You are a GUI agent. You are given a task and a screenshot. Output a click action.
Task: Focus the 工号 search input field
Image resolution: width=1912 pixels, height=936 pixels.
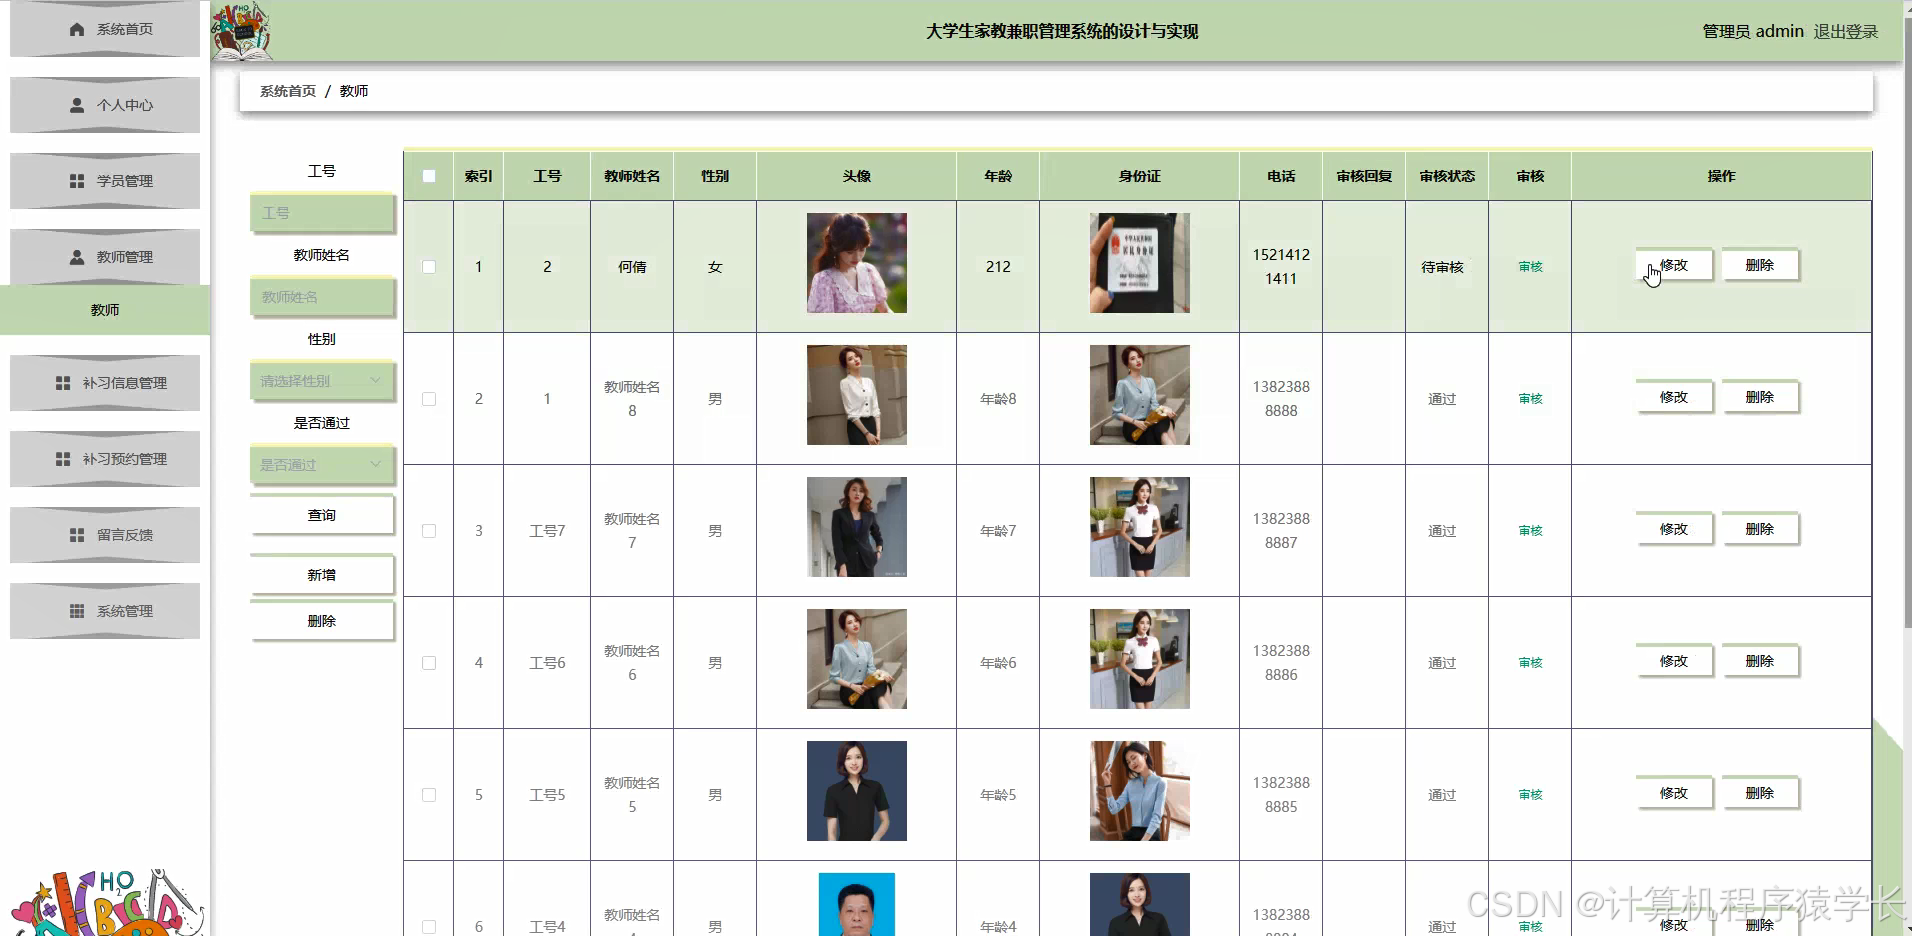[322, 213]
